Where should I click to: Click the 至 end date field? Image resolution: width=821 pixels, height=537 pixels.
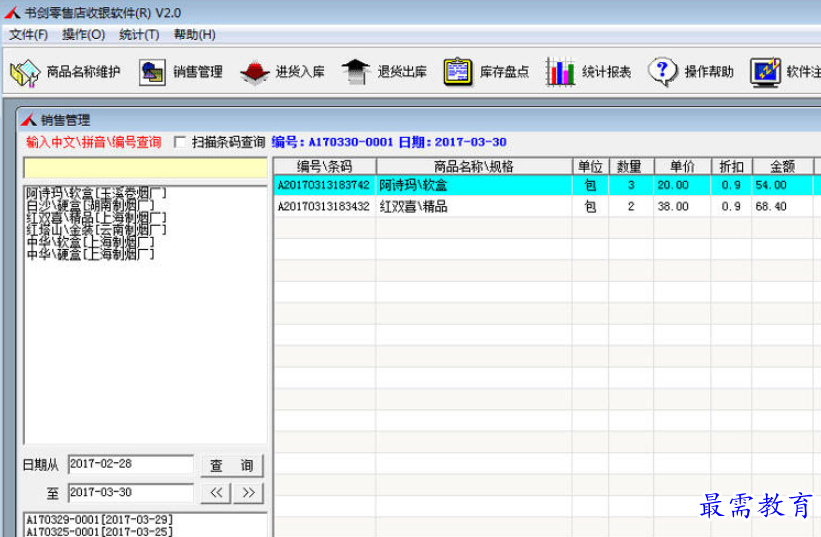click(x=131, y=493)
